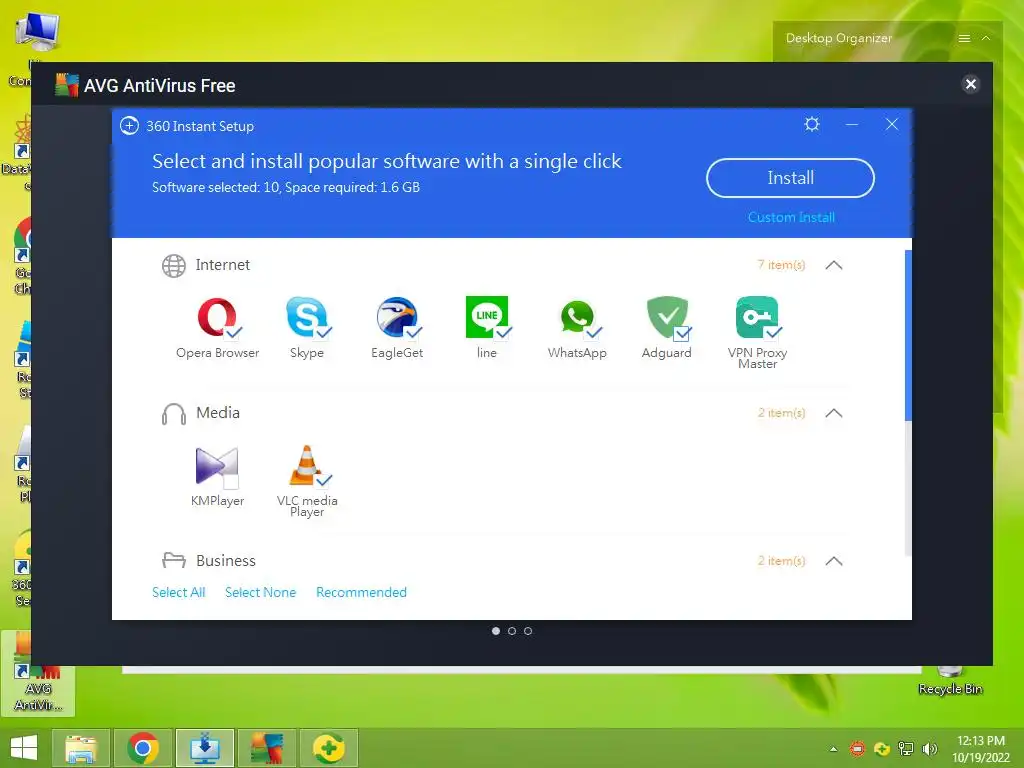Open the Desktop Organizer menu icon
Viewport: 1024px width, 768px height.
[x=964, y=39]
